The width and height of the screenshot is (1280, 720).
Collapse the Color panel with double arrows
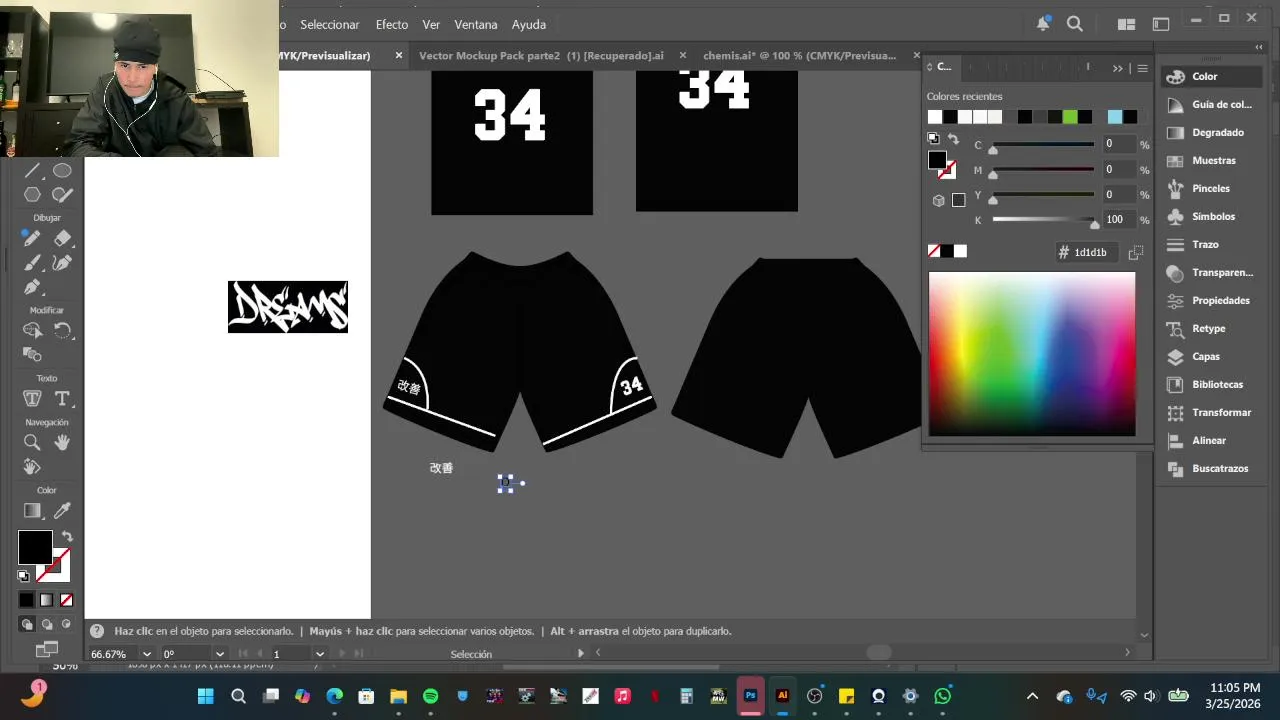click(1118, 68)
